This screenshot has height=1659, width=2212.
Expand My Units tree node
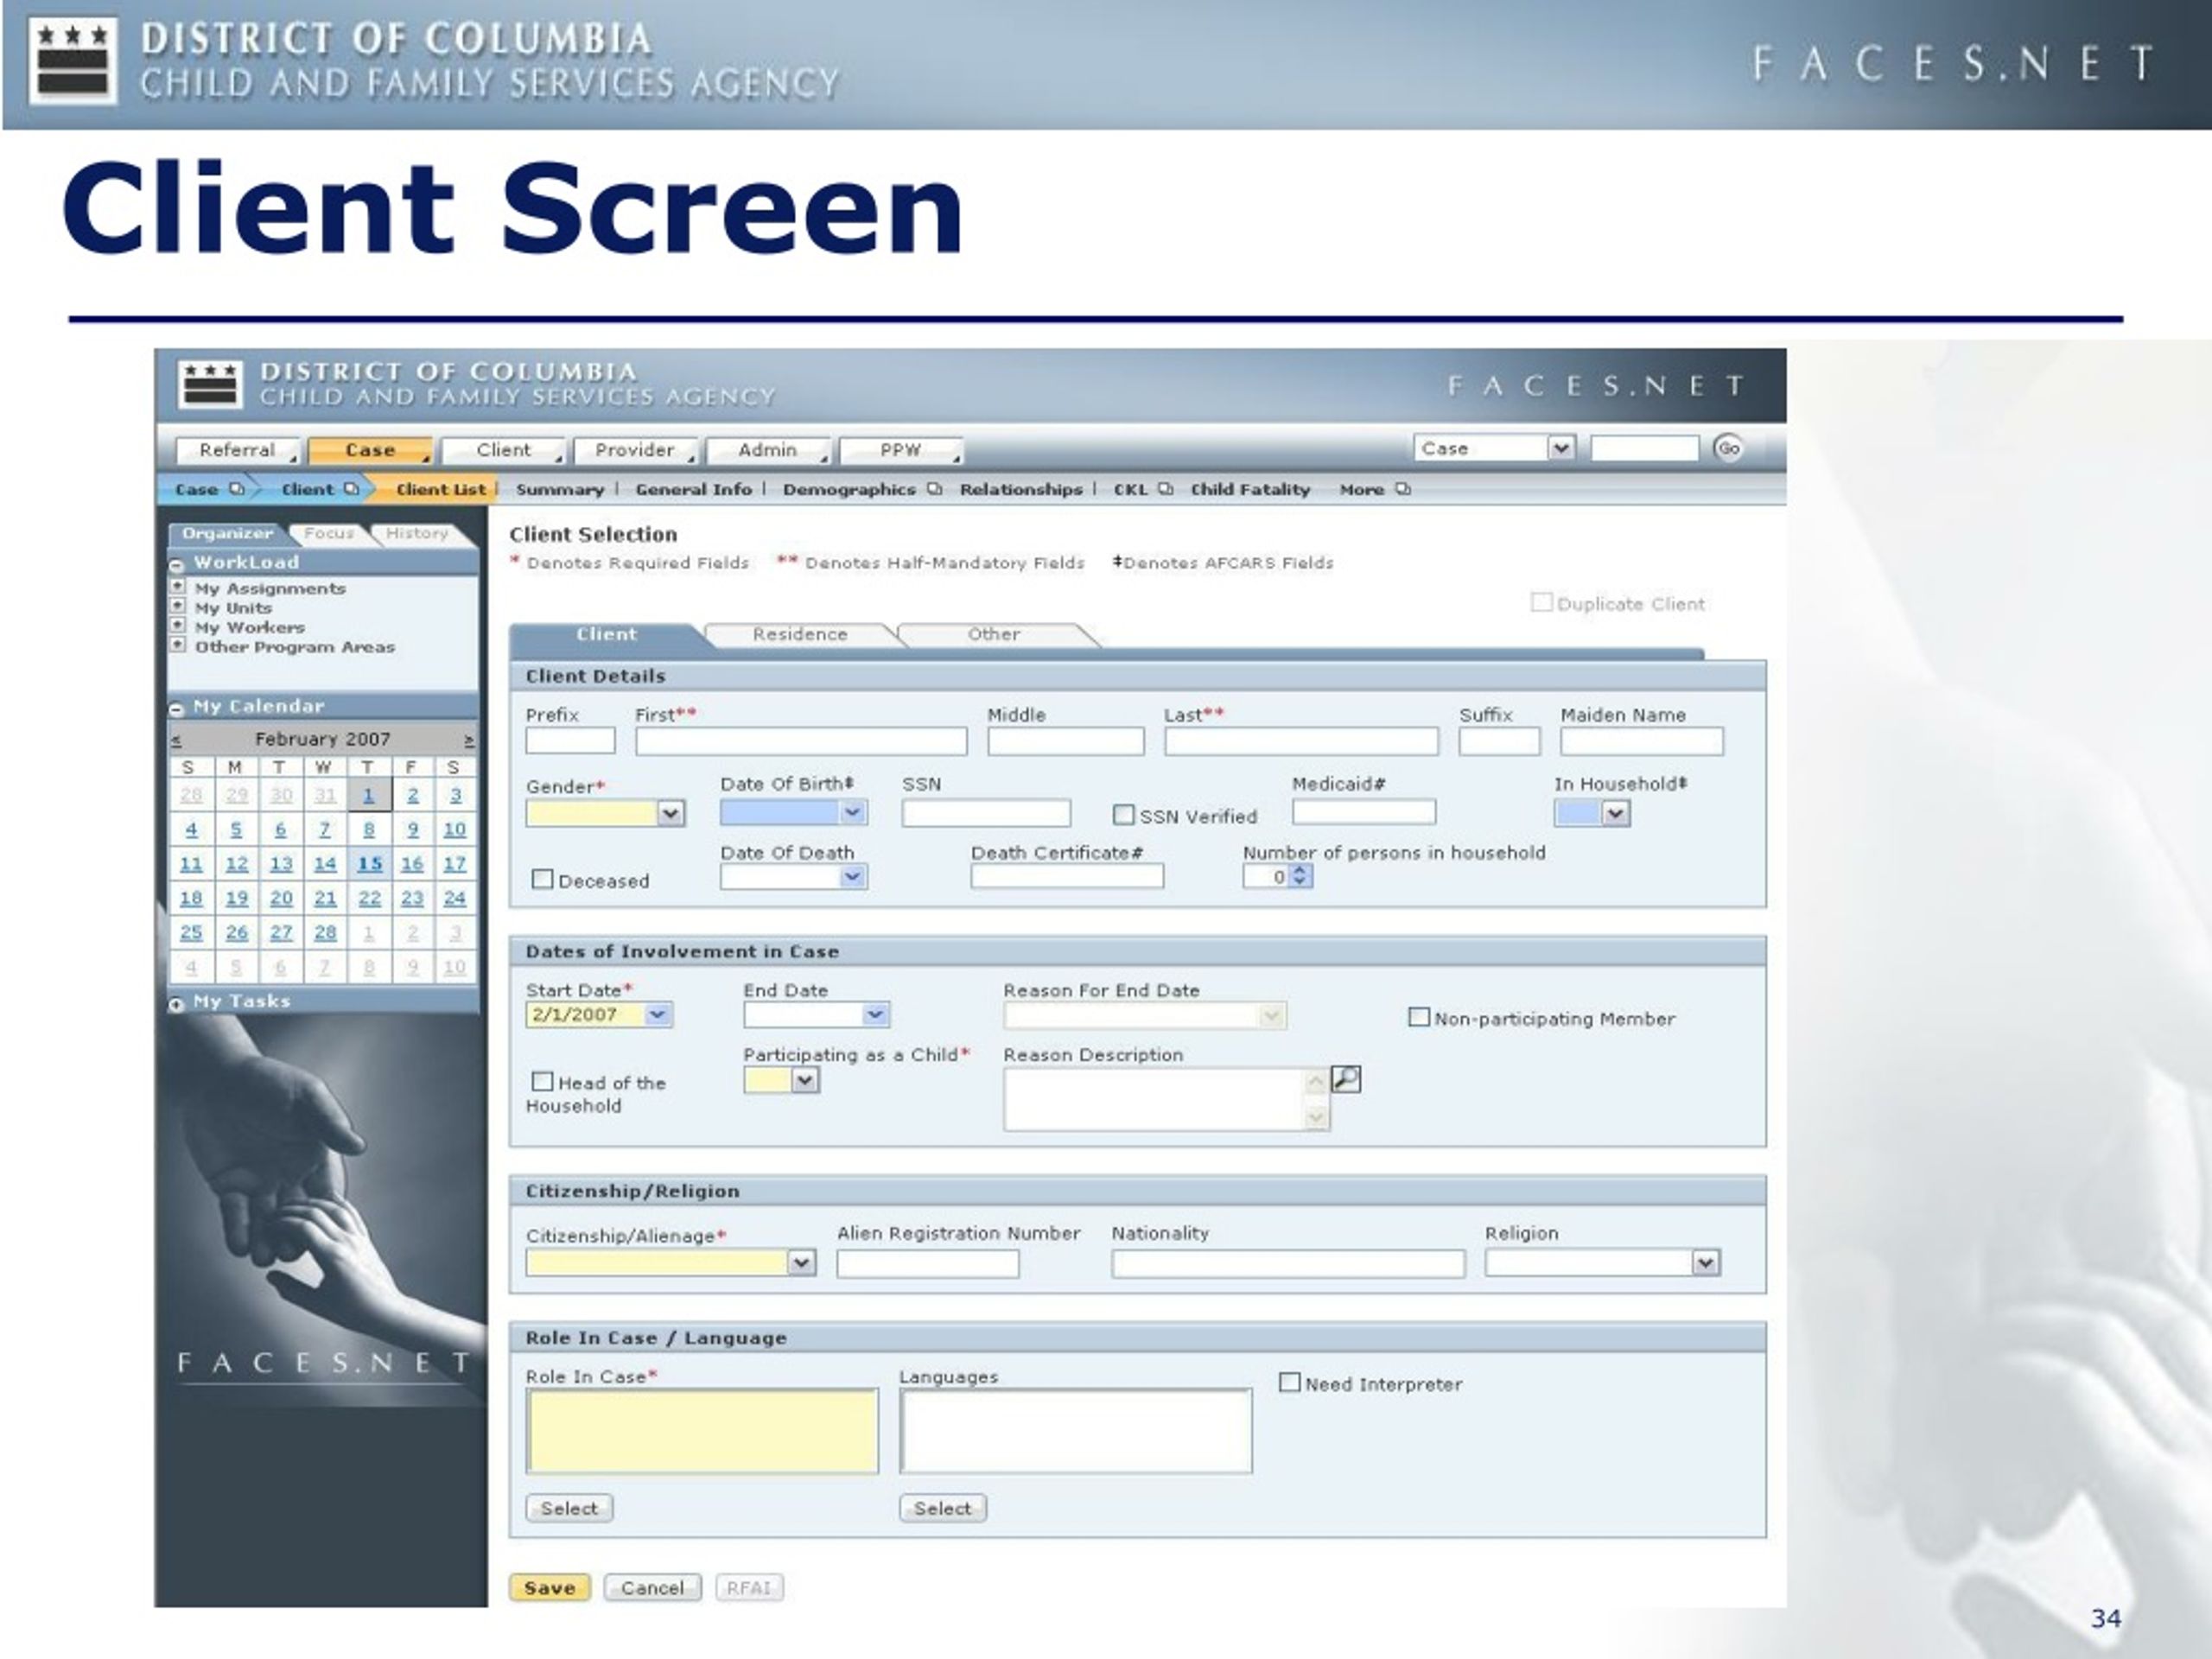tap(178, 606)
